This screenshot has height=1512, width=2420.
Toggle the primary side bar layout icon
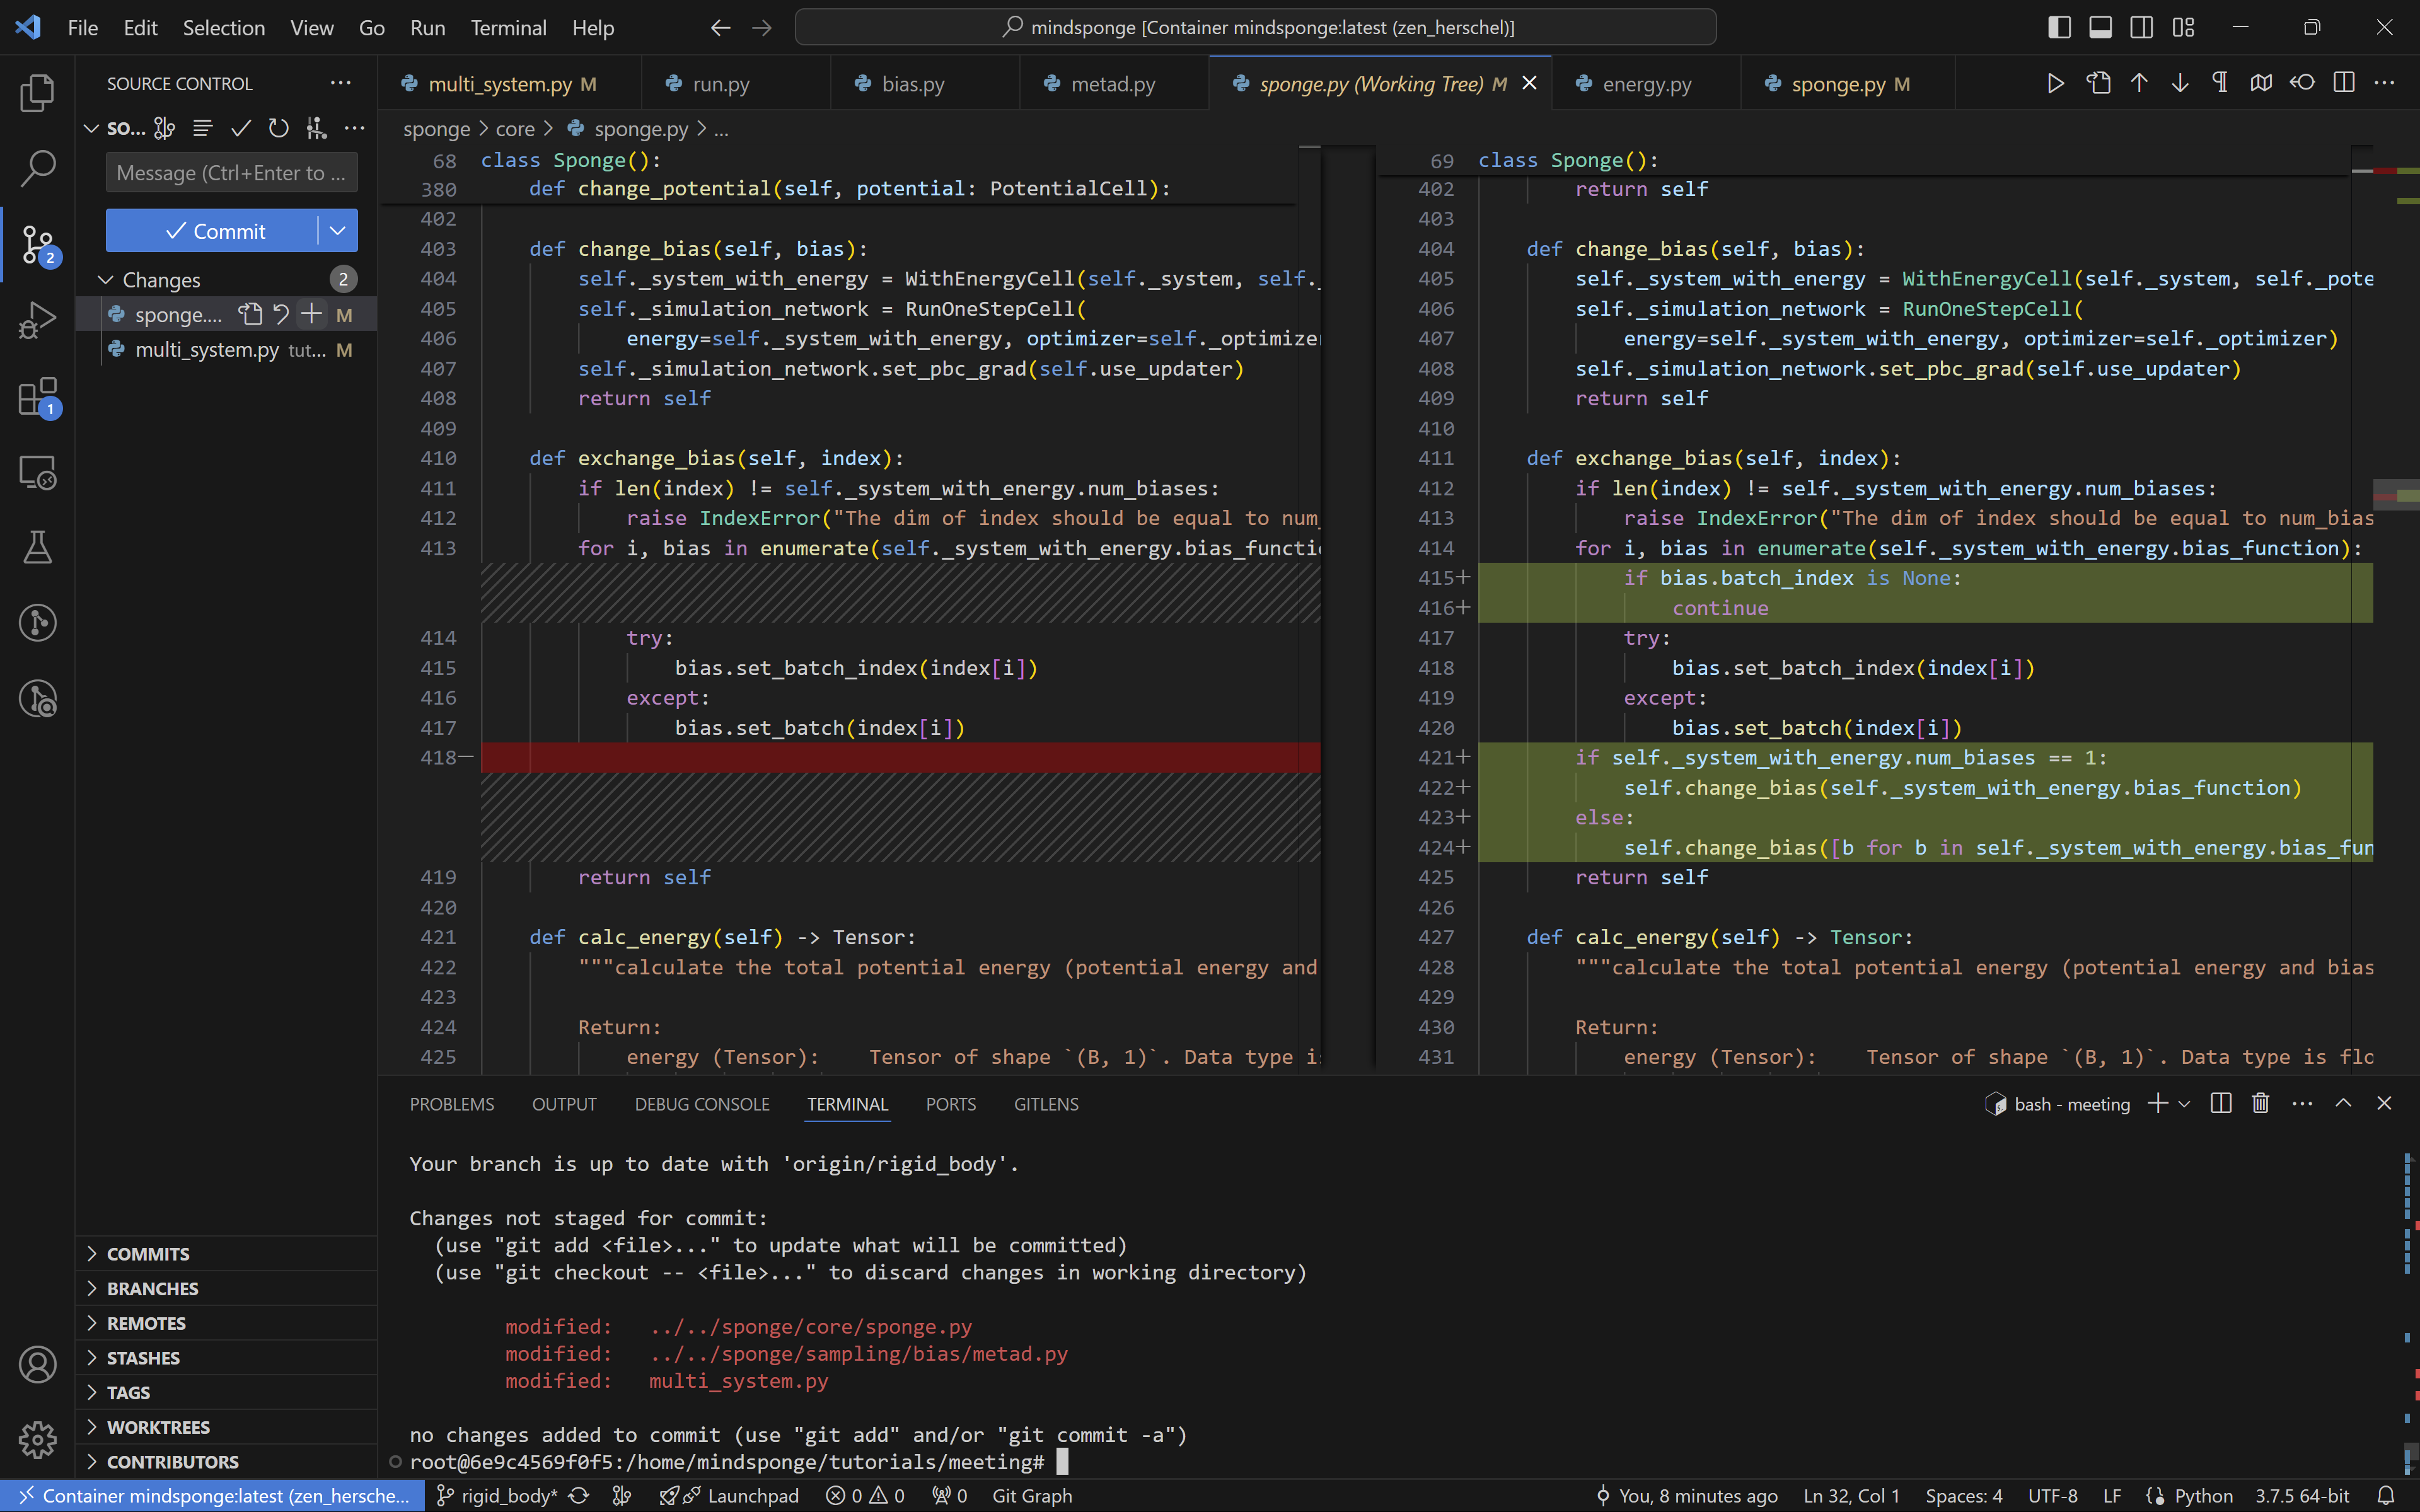click(x=2059, y=27)
